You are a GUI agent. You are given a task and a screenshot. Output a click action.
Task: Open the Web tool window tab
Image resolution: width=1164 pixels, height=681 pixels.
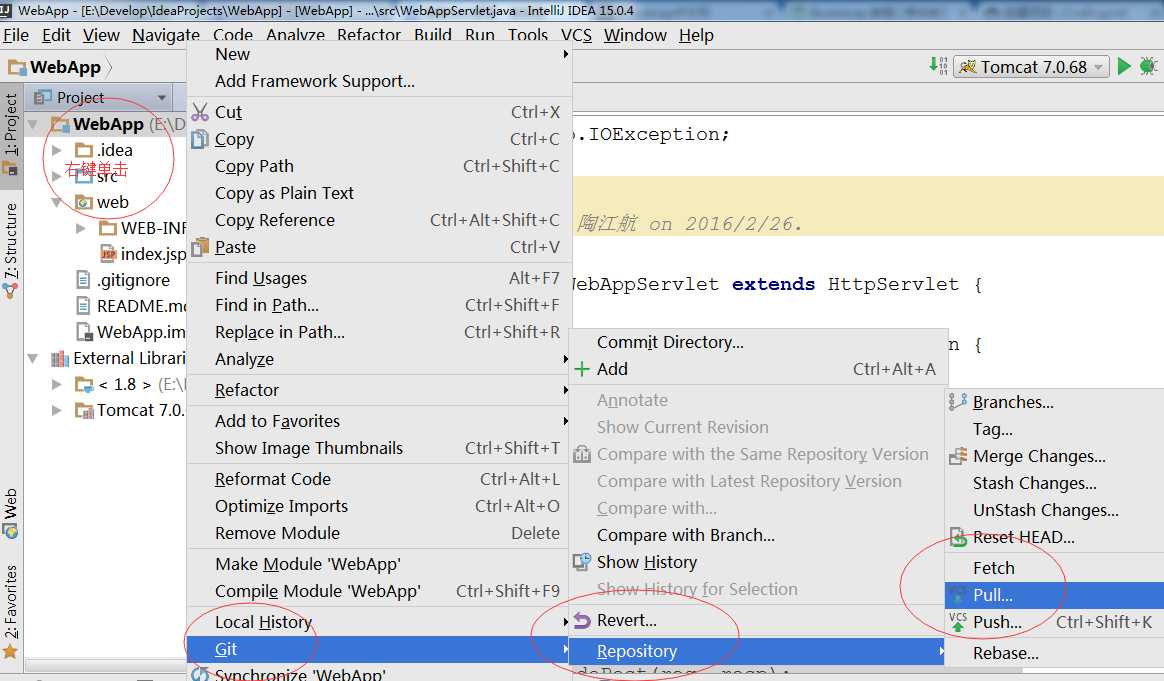10,512
